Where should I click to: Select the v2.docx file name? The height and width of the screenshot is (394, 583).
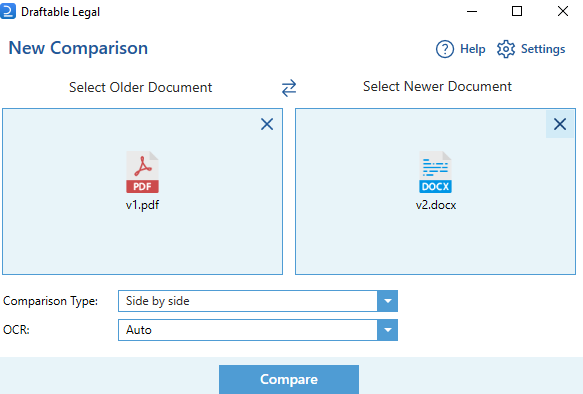(436, 205)
